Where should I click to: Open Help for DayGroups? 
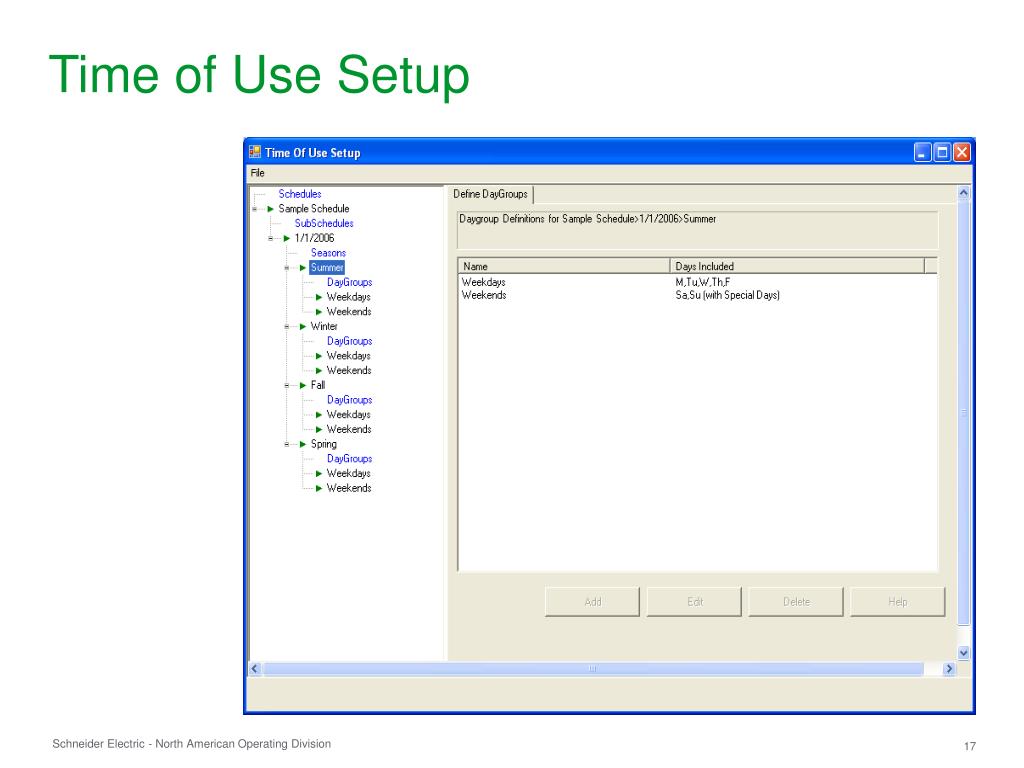pos(898,601)
